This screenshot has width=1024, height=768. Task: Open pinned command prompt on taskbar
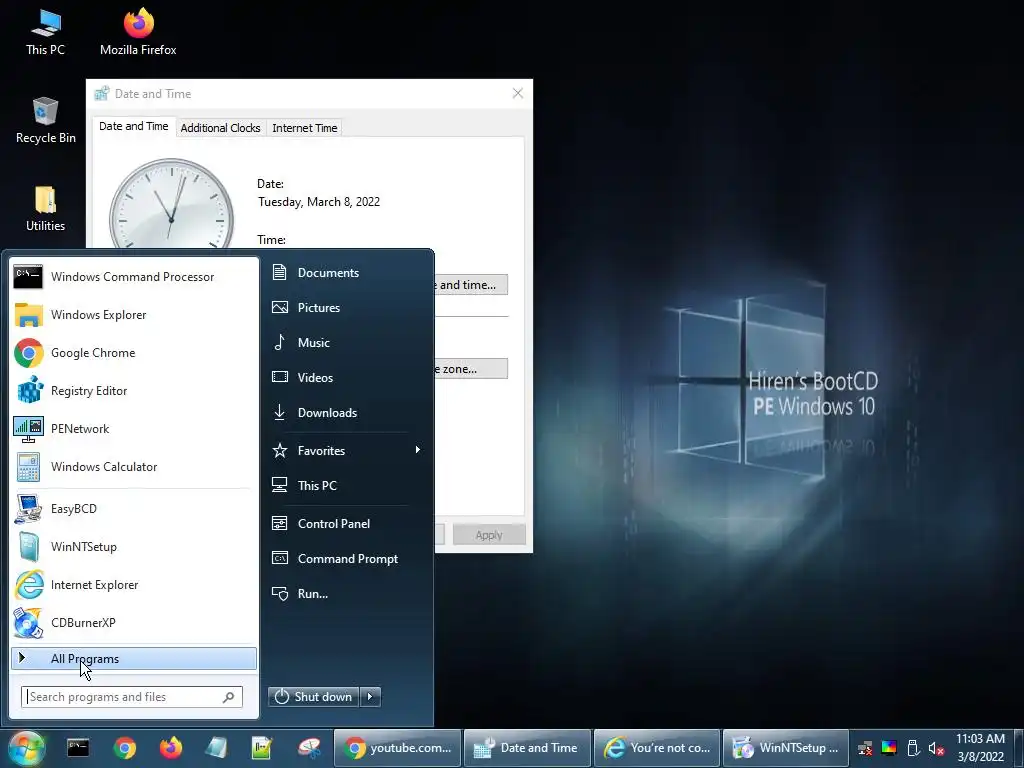(x=78, y=748)
